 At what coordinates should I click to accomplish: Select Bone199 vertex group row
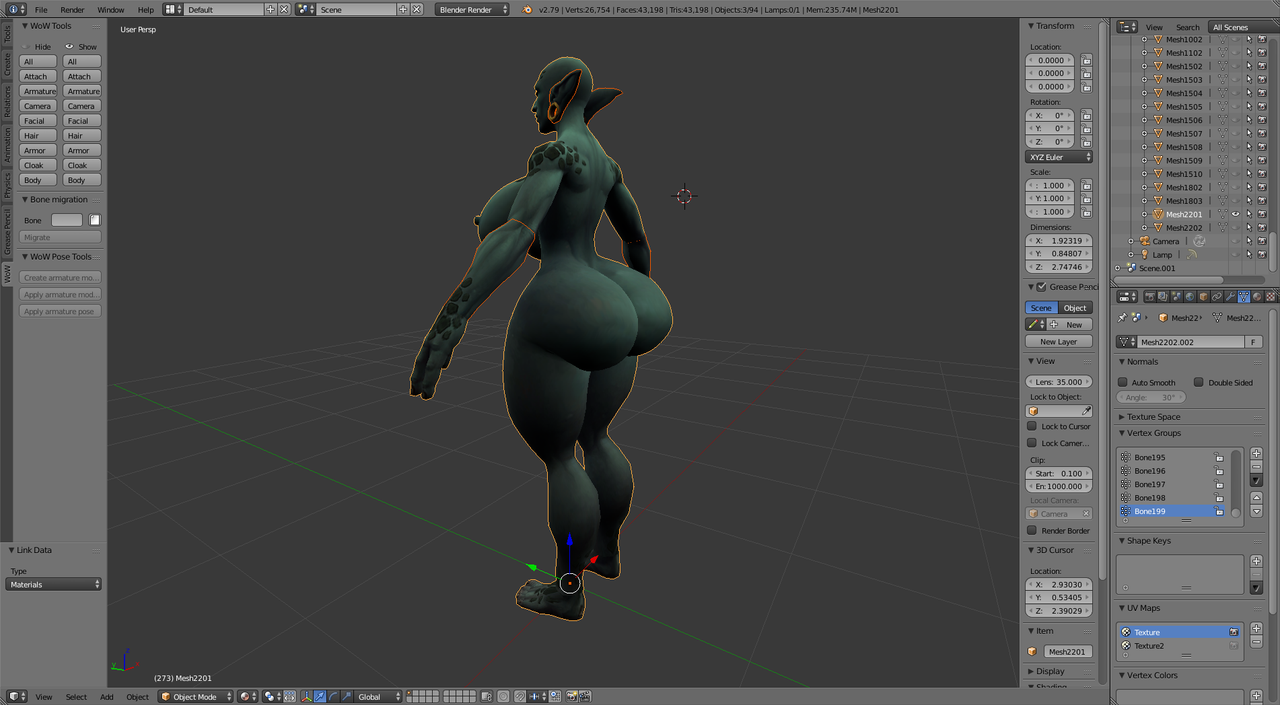pos(1172,511)
